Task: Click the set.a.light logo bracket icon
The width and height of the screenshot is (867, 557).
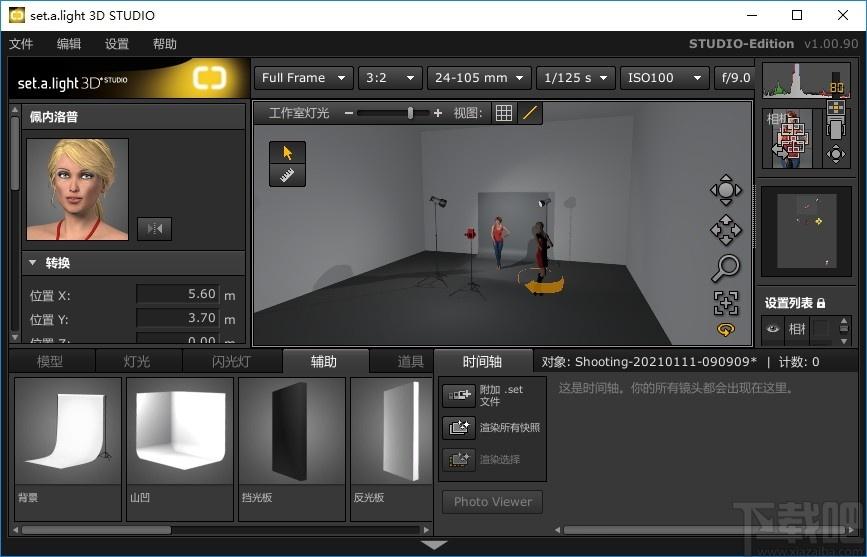Action: point(210,78)
